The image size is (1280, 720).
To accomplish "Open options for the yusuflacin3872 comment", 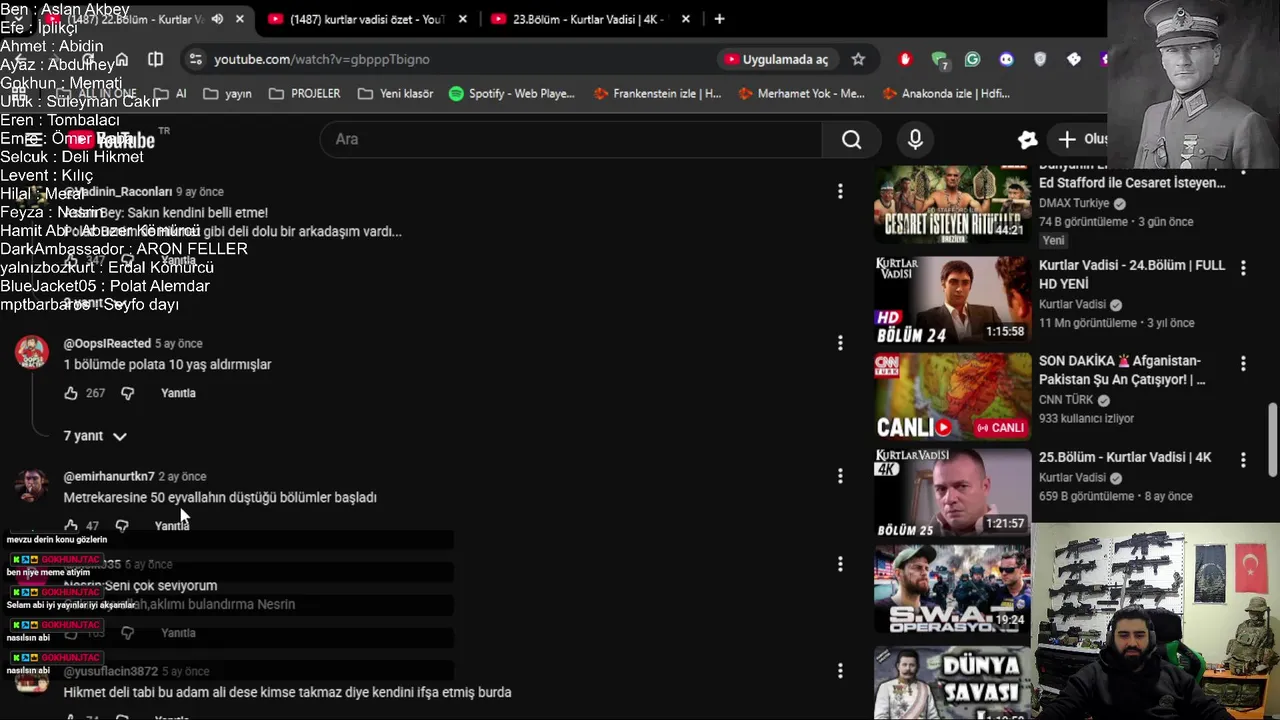I will click(840, 671).
